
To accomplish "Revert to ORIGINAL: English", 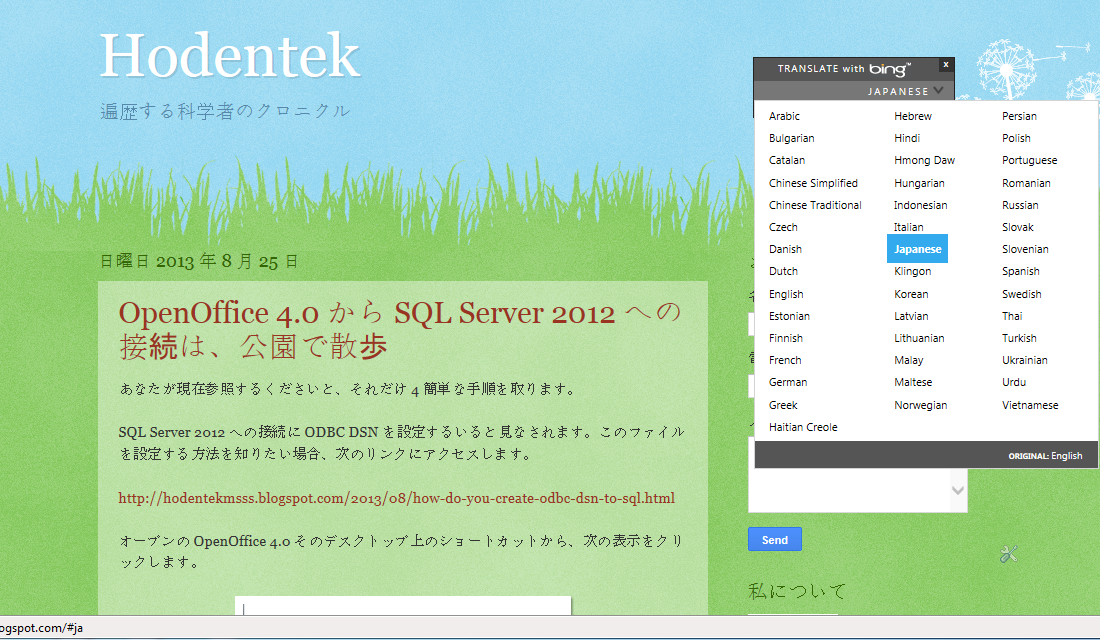I will 1045,456.
